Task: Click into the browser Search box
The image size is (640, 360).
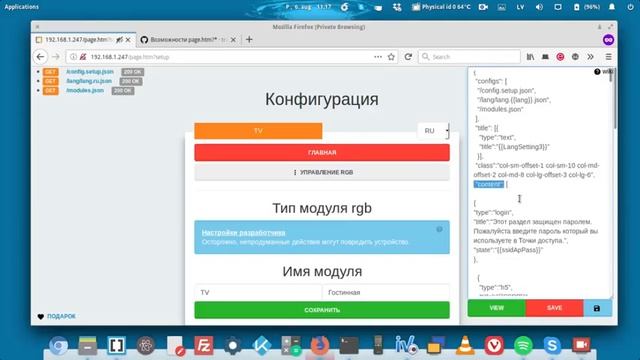Action: pos(469,57)
